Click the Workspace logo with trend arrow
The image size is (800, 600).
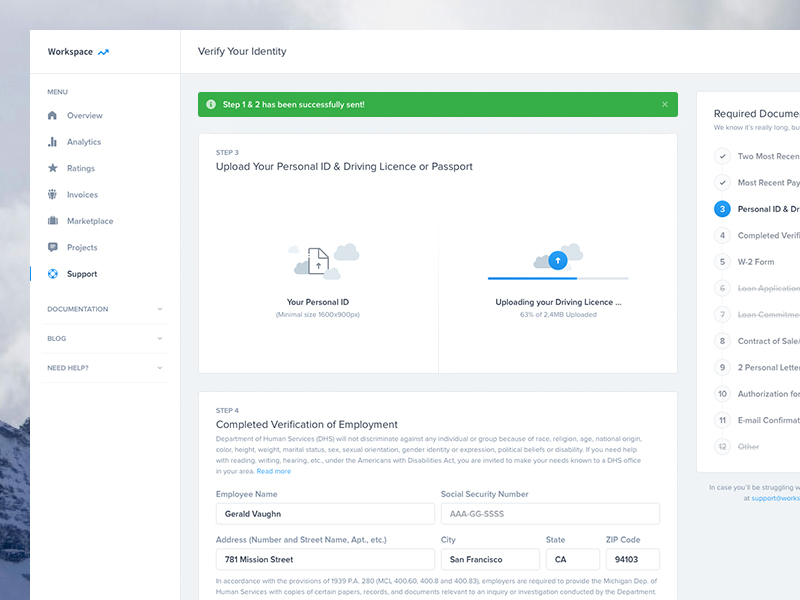point(78,52)
